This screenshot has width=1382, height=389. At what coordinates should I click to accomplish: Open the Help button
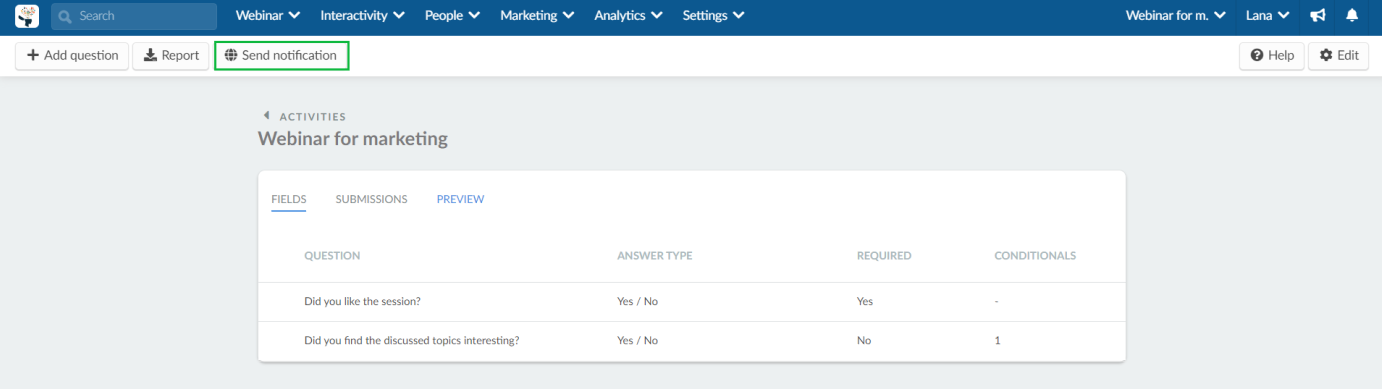[x=1272, y=56]
